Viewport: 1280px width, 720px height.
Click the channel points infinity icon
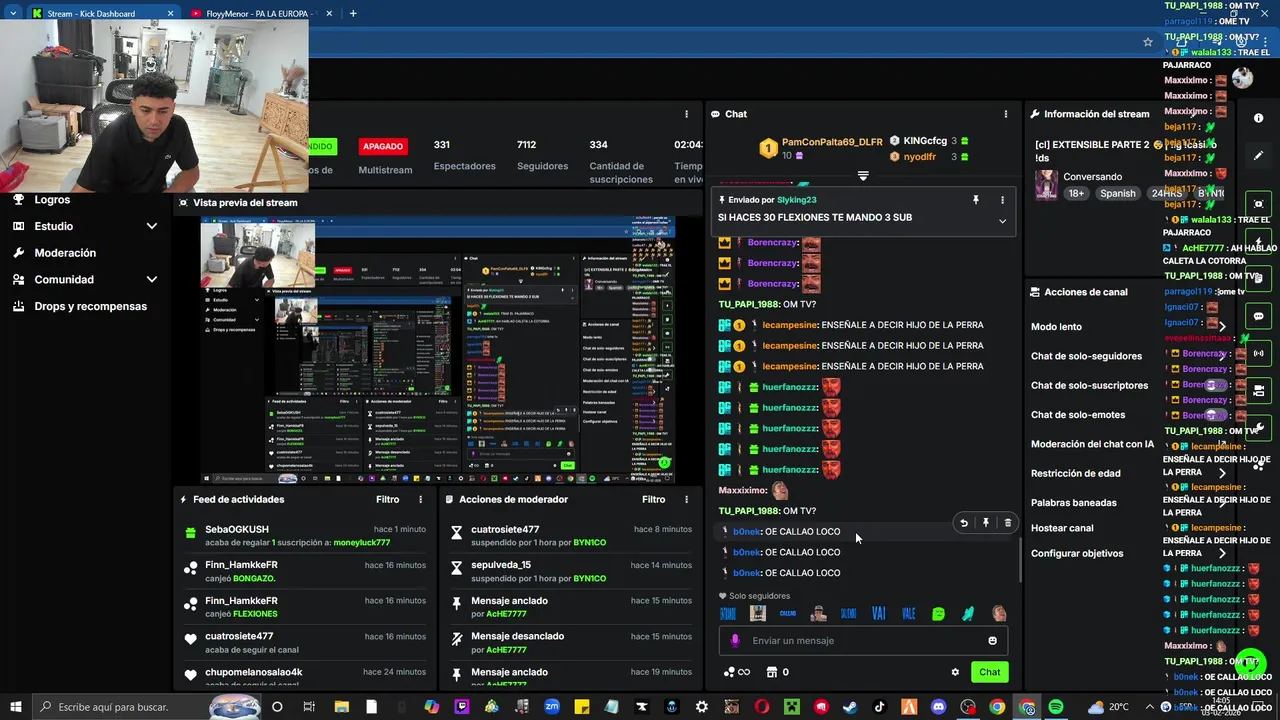pyautogui.click(x=736, y=672)
